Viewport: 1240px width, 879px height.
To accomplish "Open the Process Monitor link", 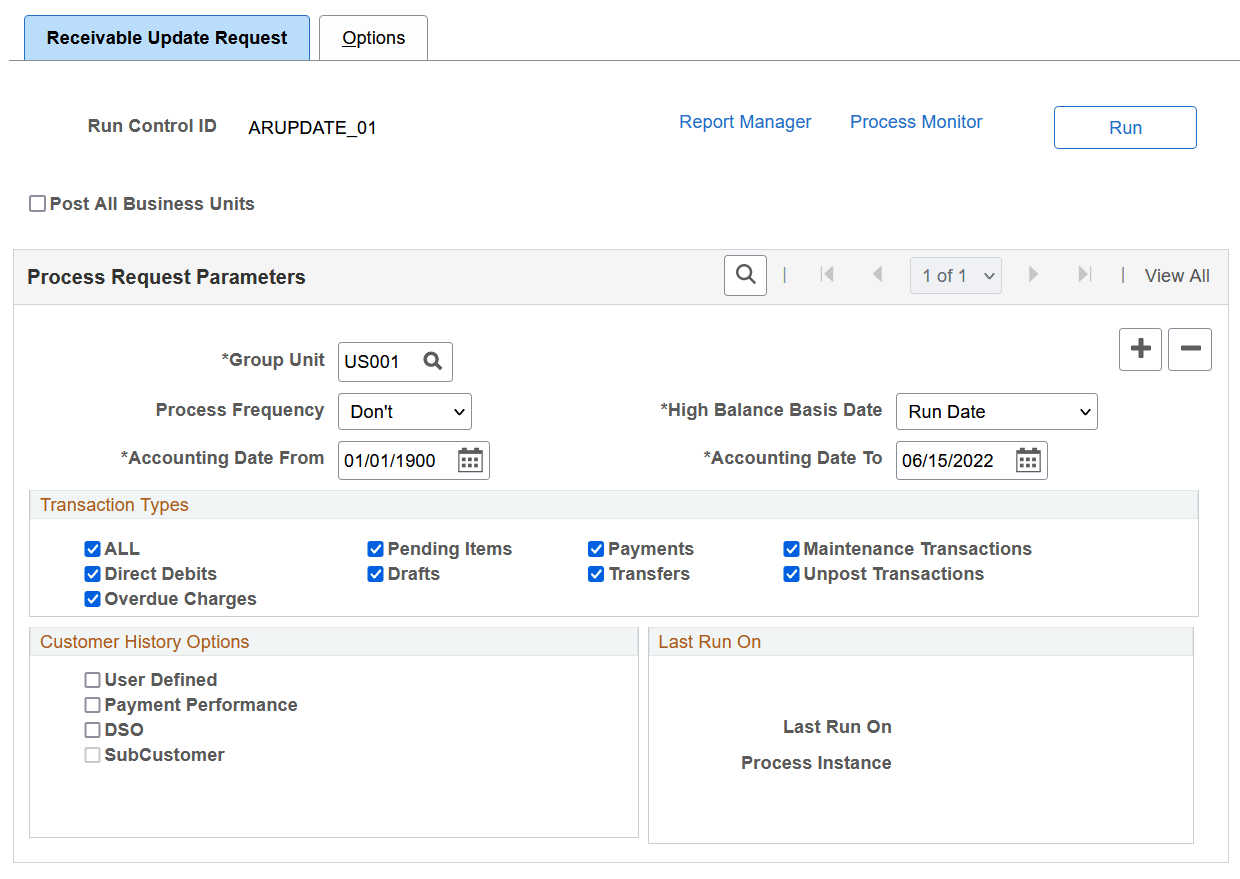I will pyautogui.click(x=915, y=121).
